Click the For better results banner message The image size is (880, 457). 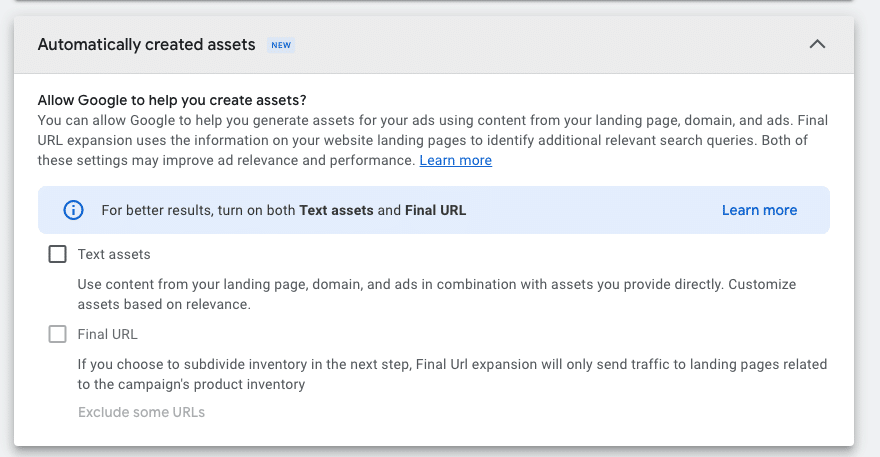pyautogui.click(x=283, y=210)
